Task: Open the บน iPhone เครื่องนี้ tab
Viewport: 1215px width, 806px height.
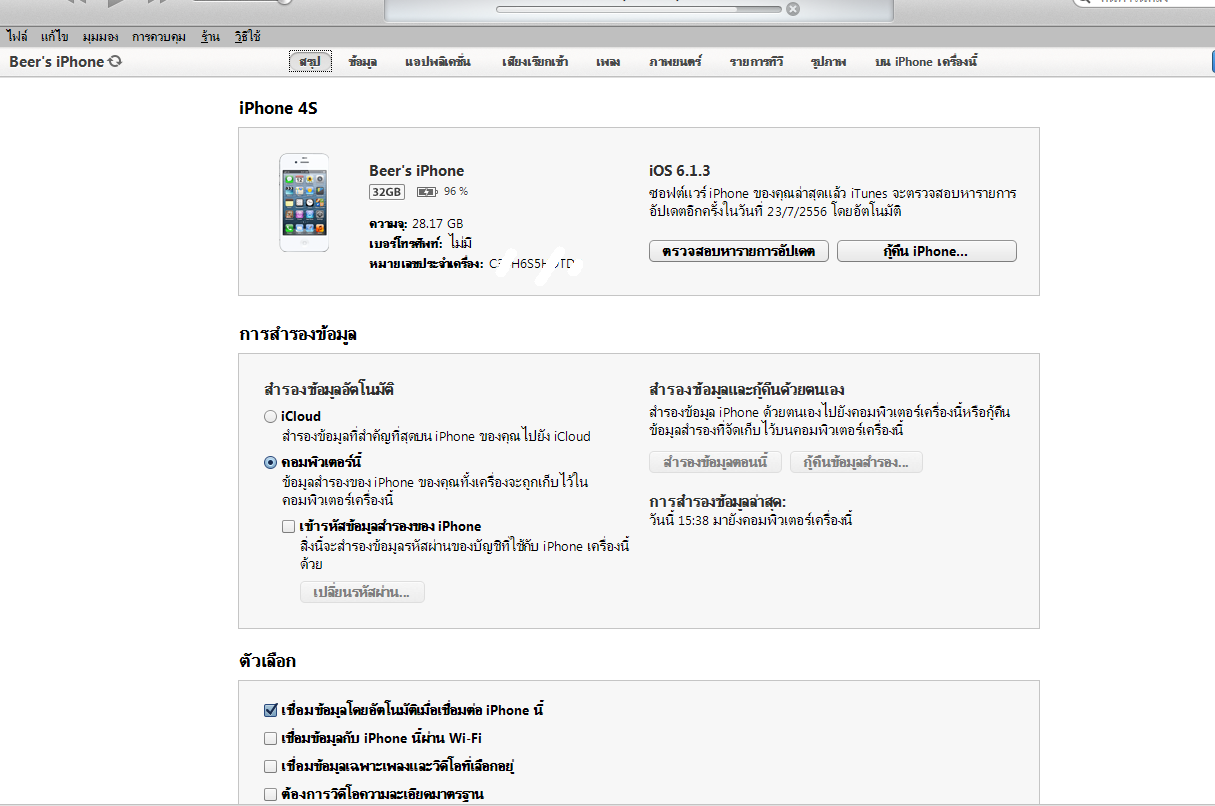Action: pyautogui.click(x=926, y=62)
